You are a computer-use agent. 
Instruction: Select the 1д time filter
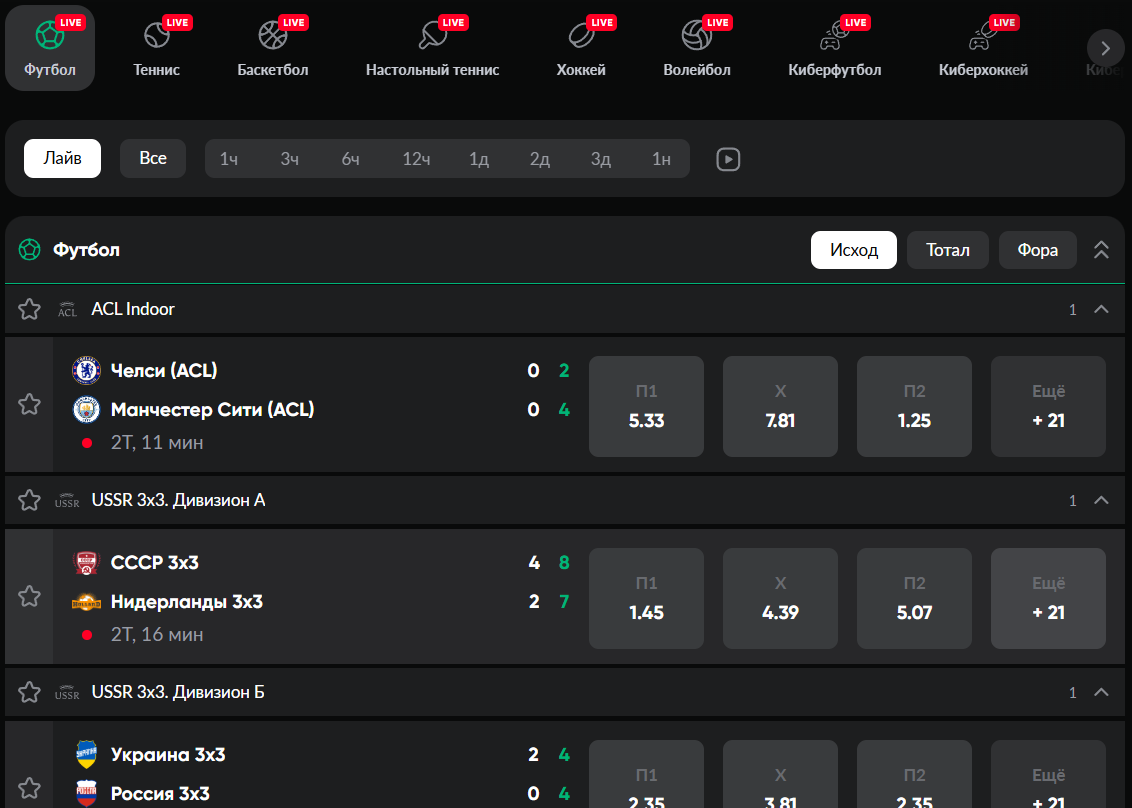tap(479, 159)
